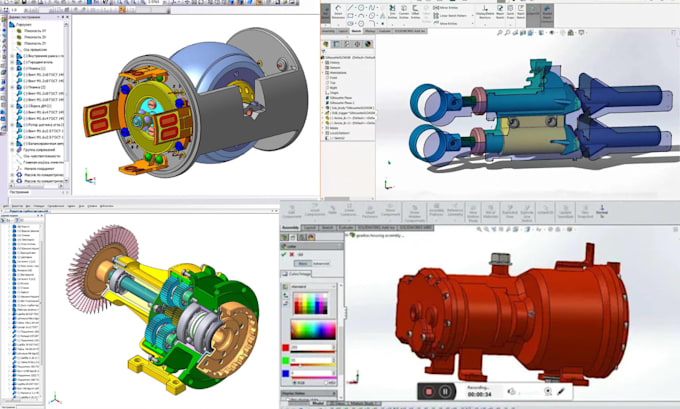Pick a color from the standard swatch grid
680x409 pixels.
point(311,304)
